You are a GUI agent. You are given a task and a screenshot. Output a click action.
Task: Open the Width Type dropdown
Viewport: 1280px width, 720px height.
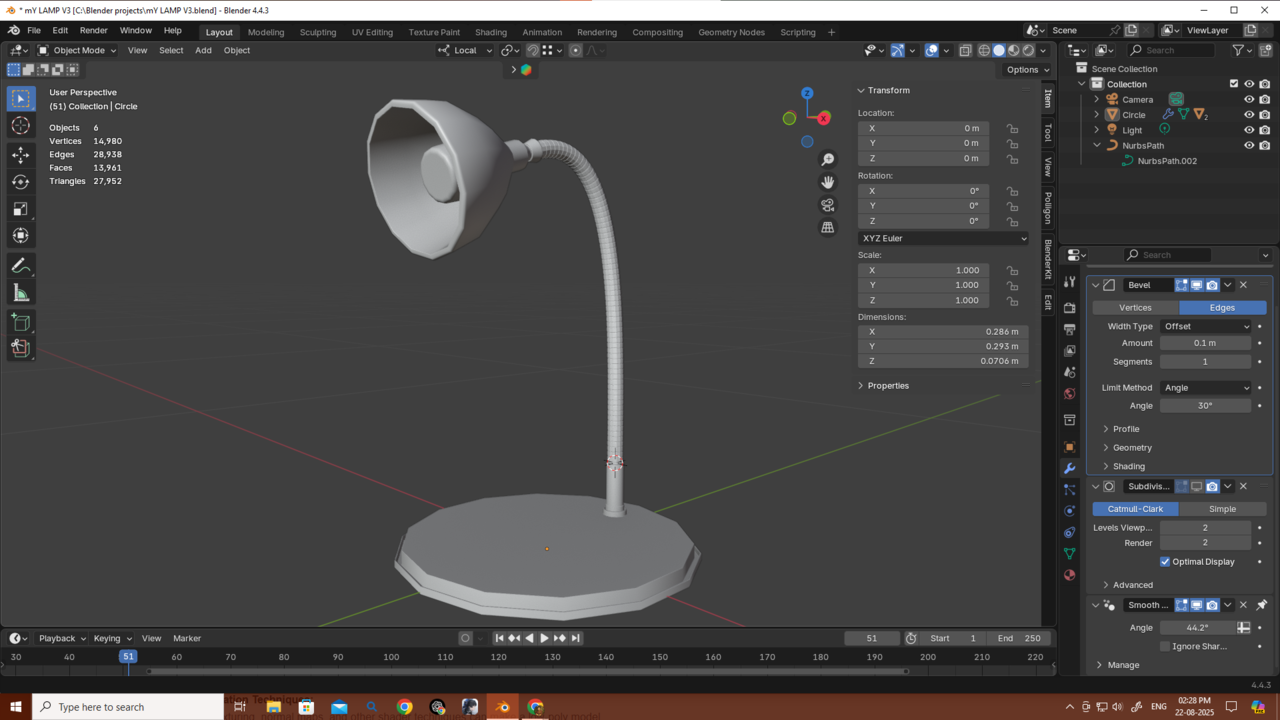1206,326
